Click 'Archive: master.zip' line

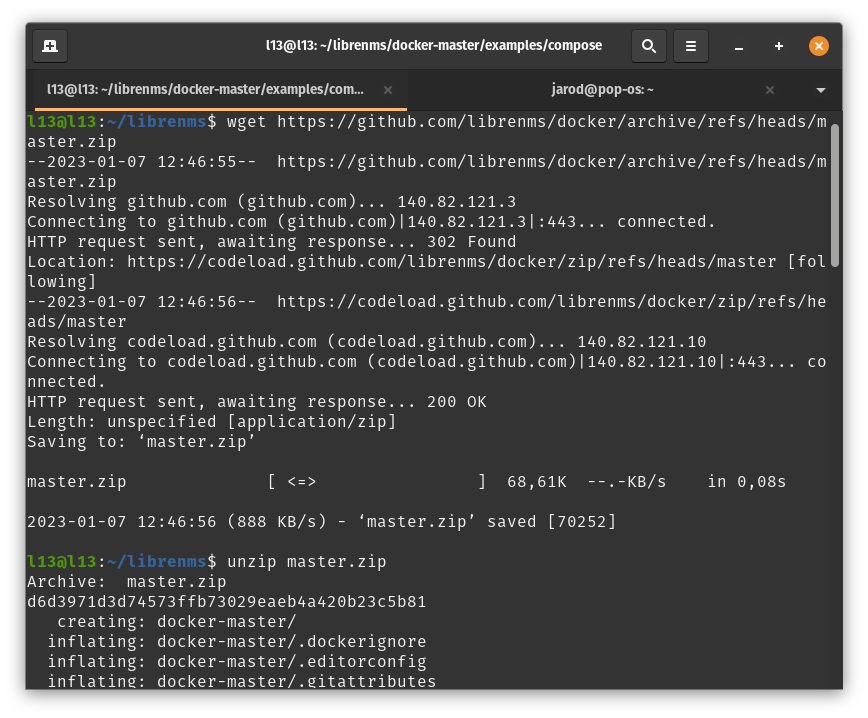click(x=127, y=582)
